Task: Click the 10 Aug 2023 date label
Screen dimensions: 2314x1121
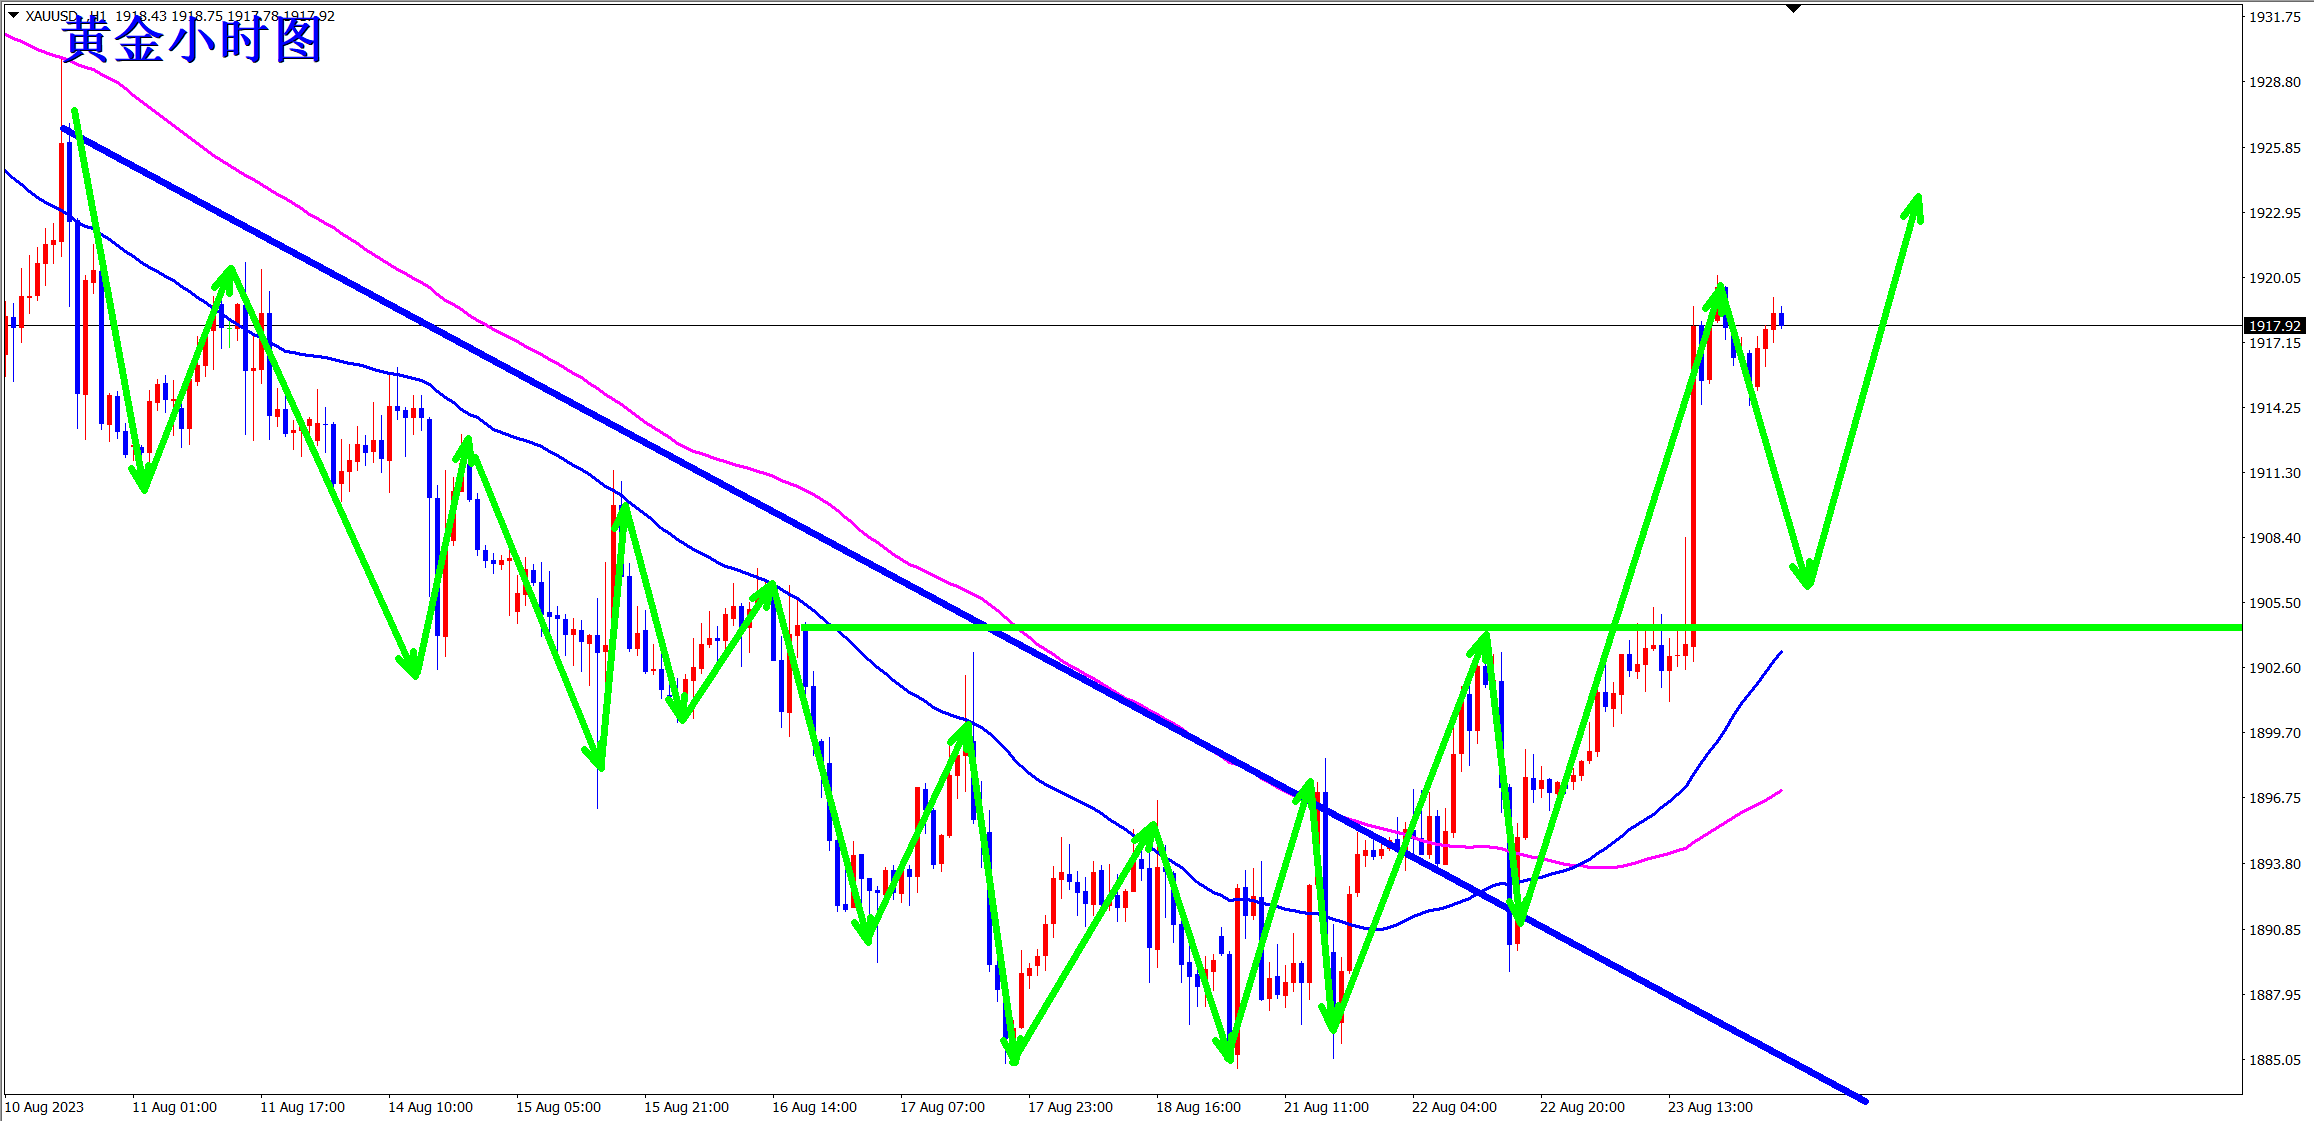Action: coord(45,1107)
